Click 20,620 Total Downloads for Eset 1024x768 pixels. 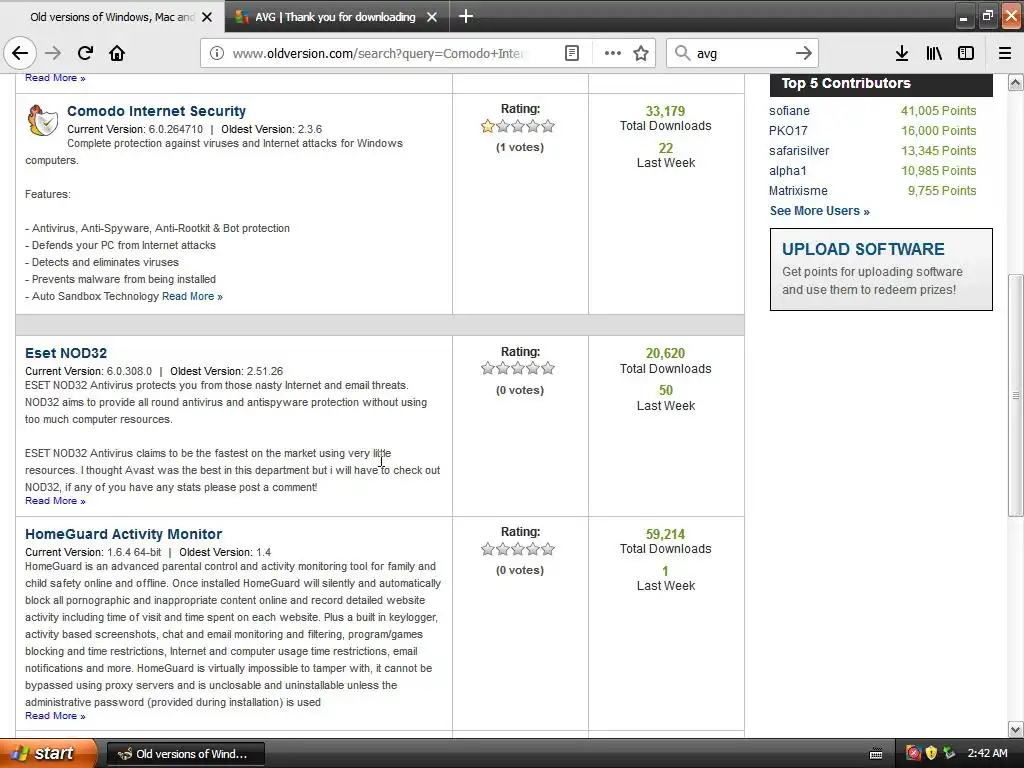[665, 360]
